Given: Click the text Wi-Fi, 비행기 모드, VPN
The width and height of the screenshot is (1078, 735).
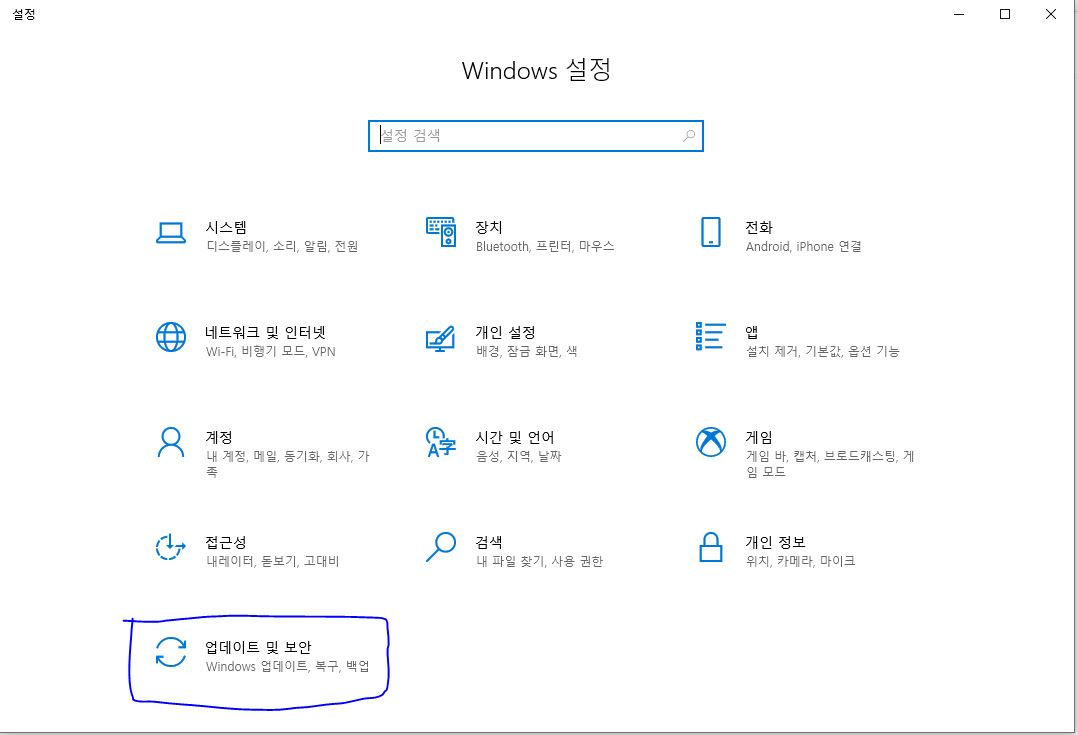Looking at the screenshot, I should click(x=271, y=351).
